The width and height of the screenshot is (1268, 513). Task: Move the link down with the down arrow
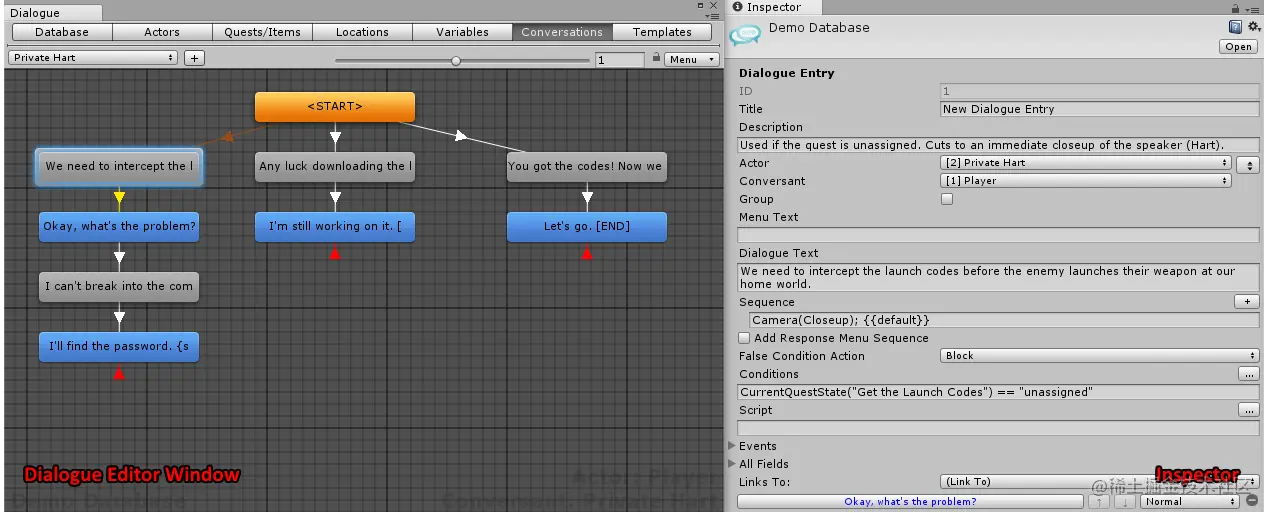pyautogui.click(x=1127, y=501)
